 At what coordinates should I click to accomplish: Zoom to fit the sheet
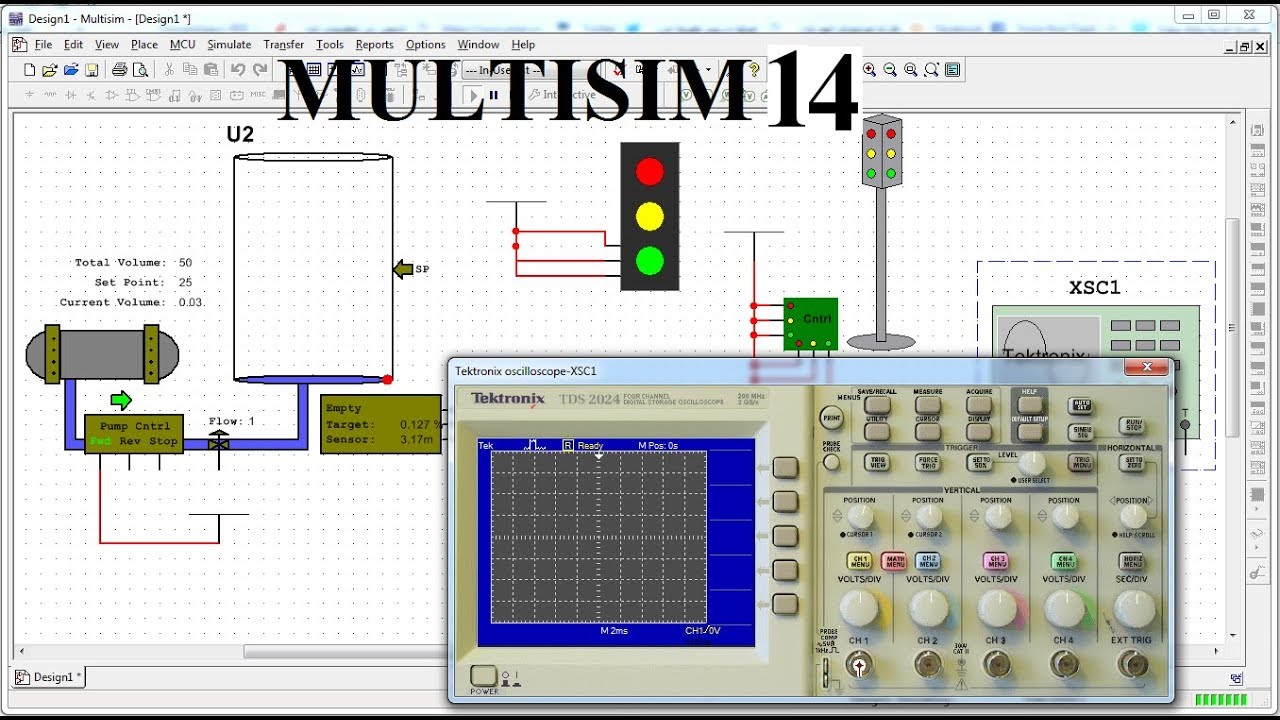(x=932, y=70)
